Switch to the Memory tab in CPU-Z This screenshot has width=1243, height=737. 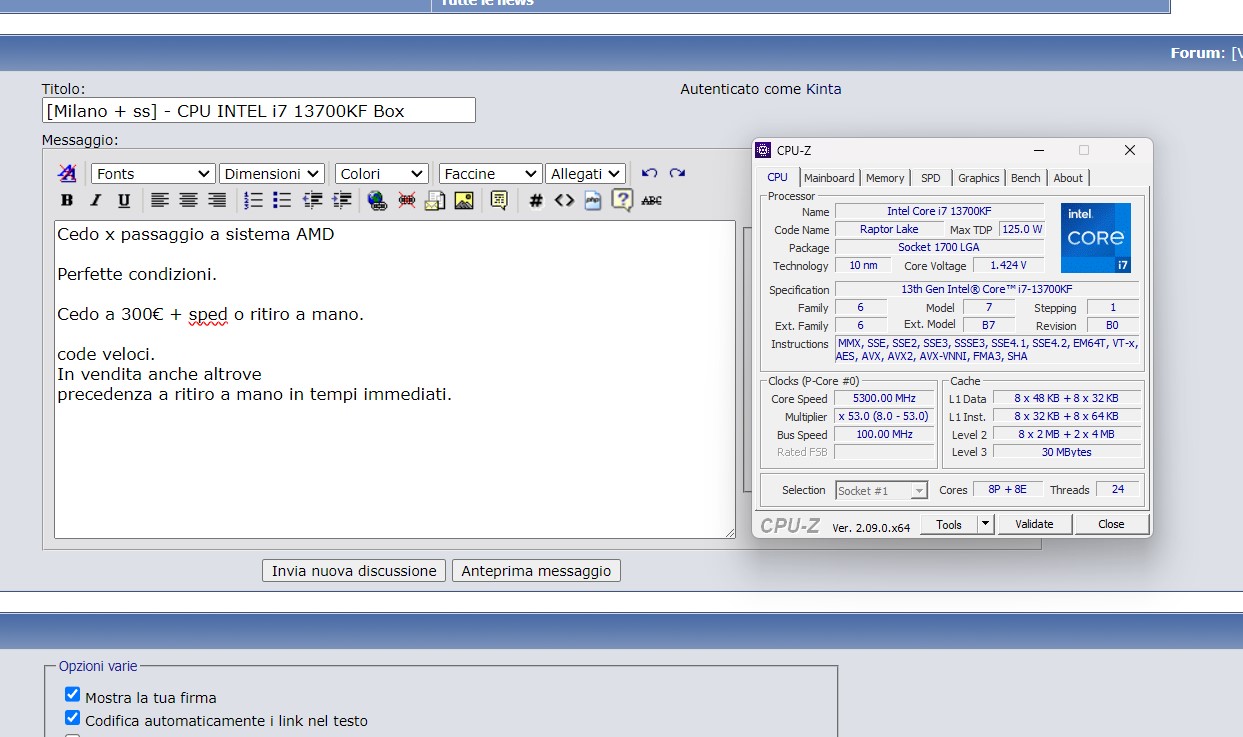click(885, 178)
